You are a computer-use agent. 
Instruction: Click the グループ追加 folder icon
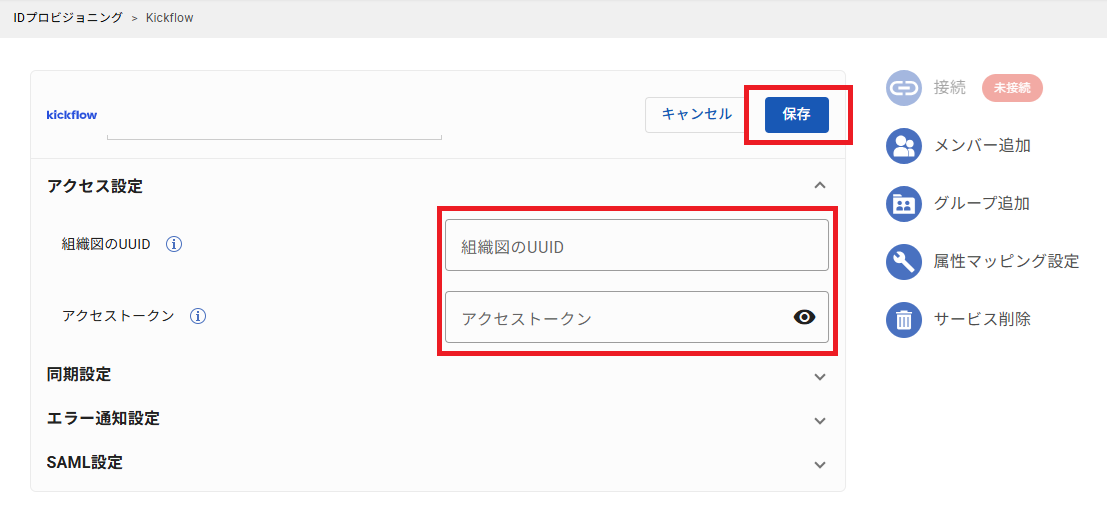pos(904,204)
